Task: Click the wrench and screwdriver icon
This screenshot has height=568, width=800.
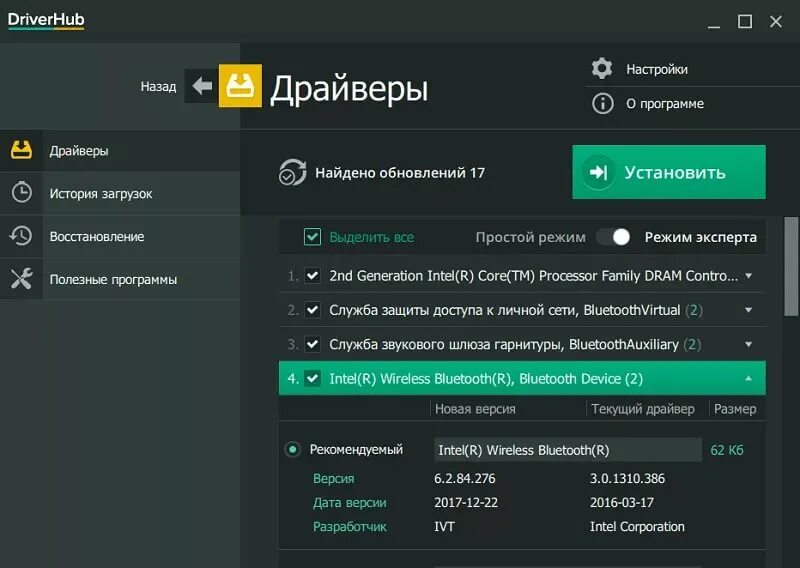Action: coord(21,279)
